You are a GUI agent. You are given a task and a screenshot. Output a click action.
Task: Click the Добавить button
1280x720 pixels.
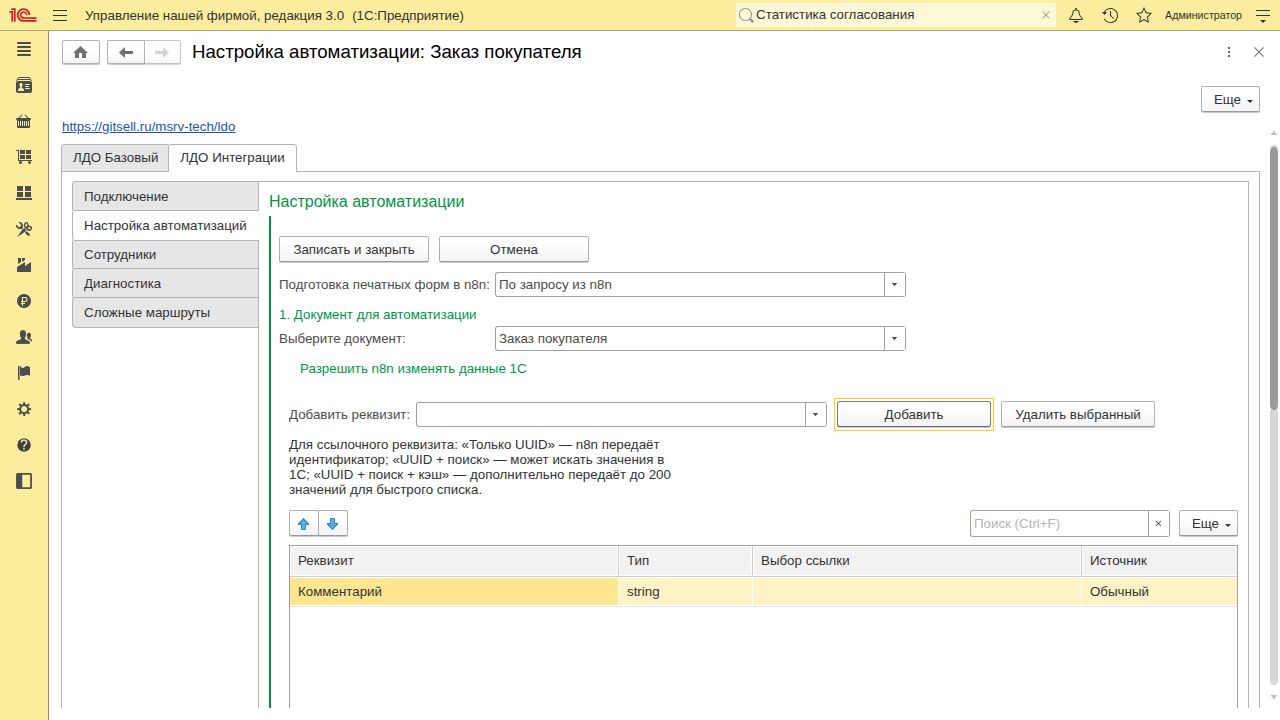[x=914, y=414]
